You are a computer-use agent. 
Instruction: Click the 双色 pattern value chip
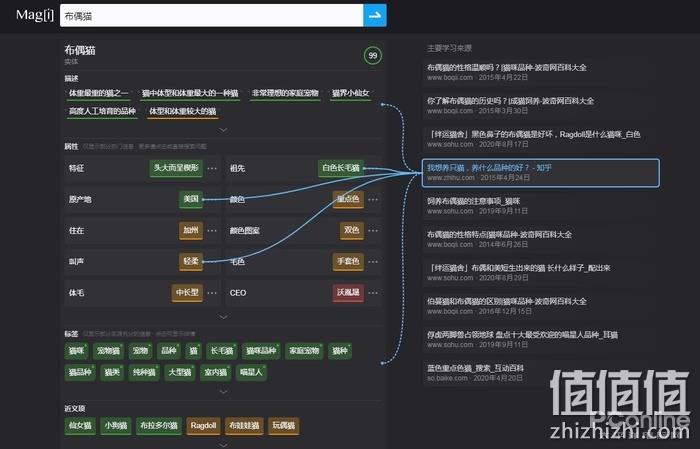click(352, 230)
